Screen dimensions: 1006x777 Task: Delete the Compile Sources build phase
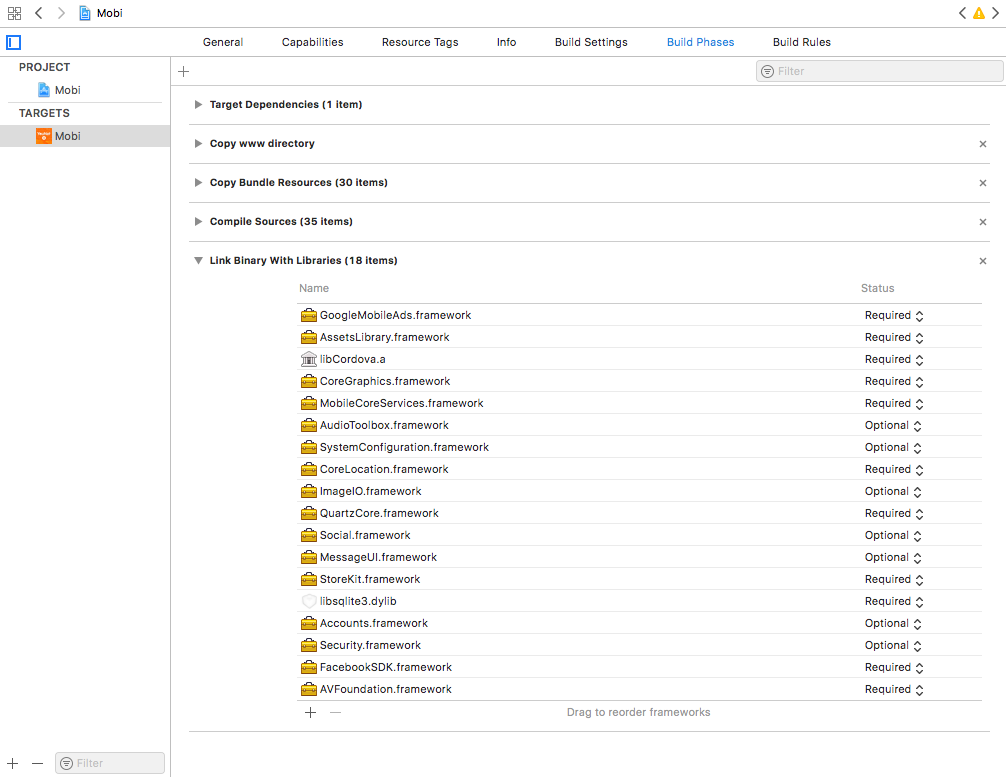pyautogui.click(x=982, y=222)
